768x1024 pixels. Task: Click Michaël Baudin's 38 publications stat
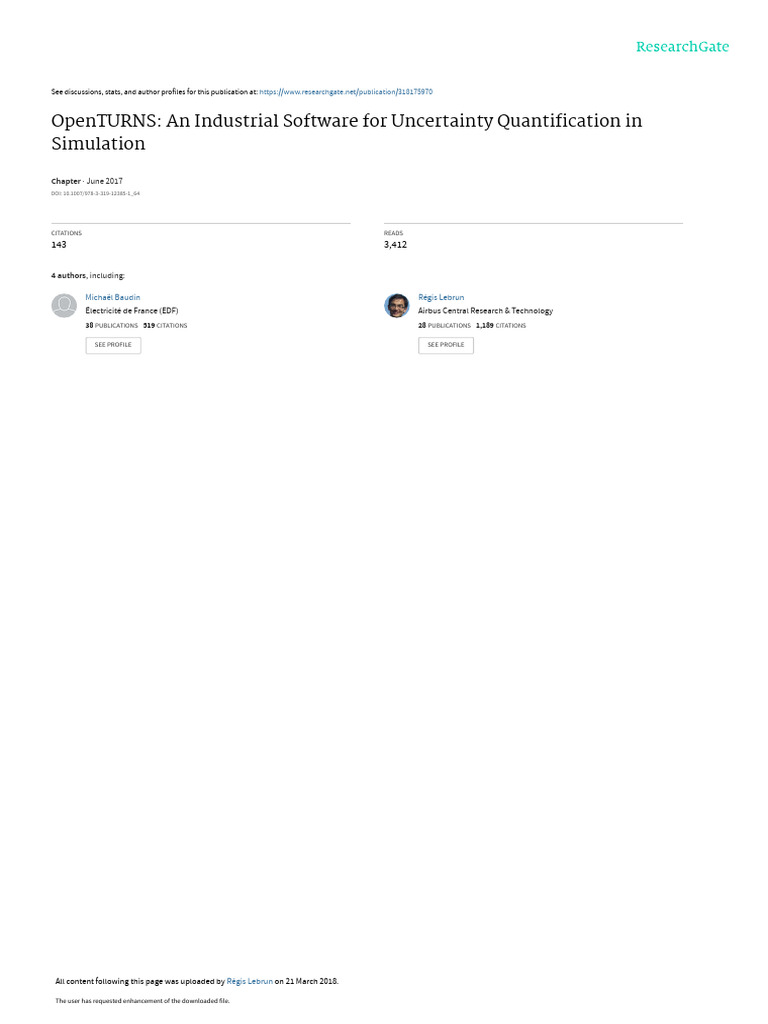pyautogui.click(x=111, y=326)
